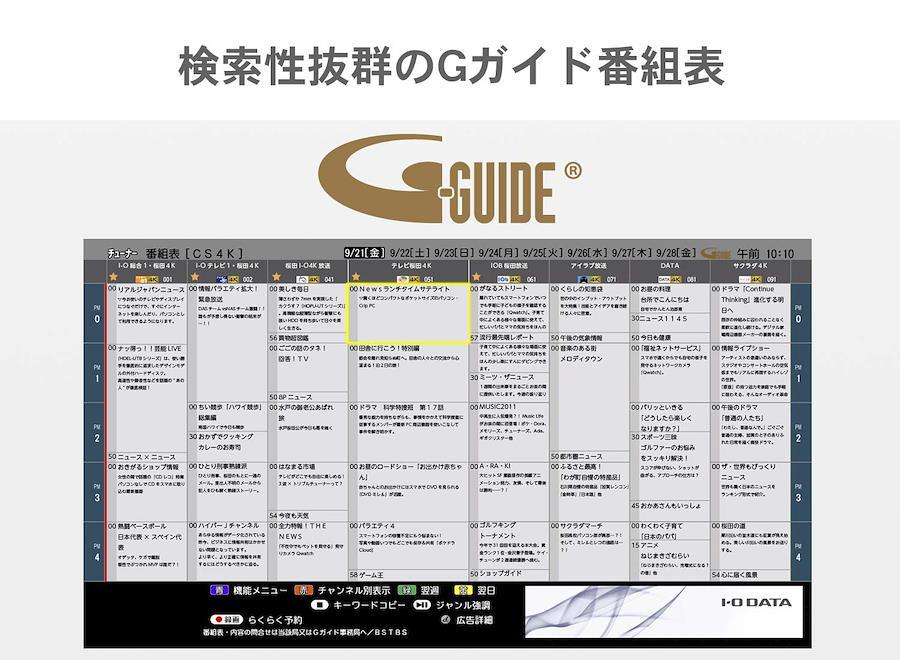The width and height of the screenshot is (900, 660).
Task: Click the red 録画 record button icon
Action: pyautogui.click(x=226, y=620)
